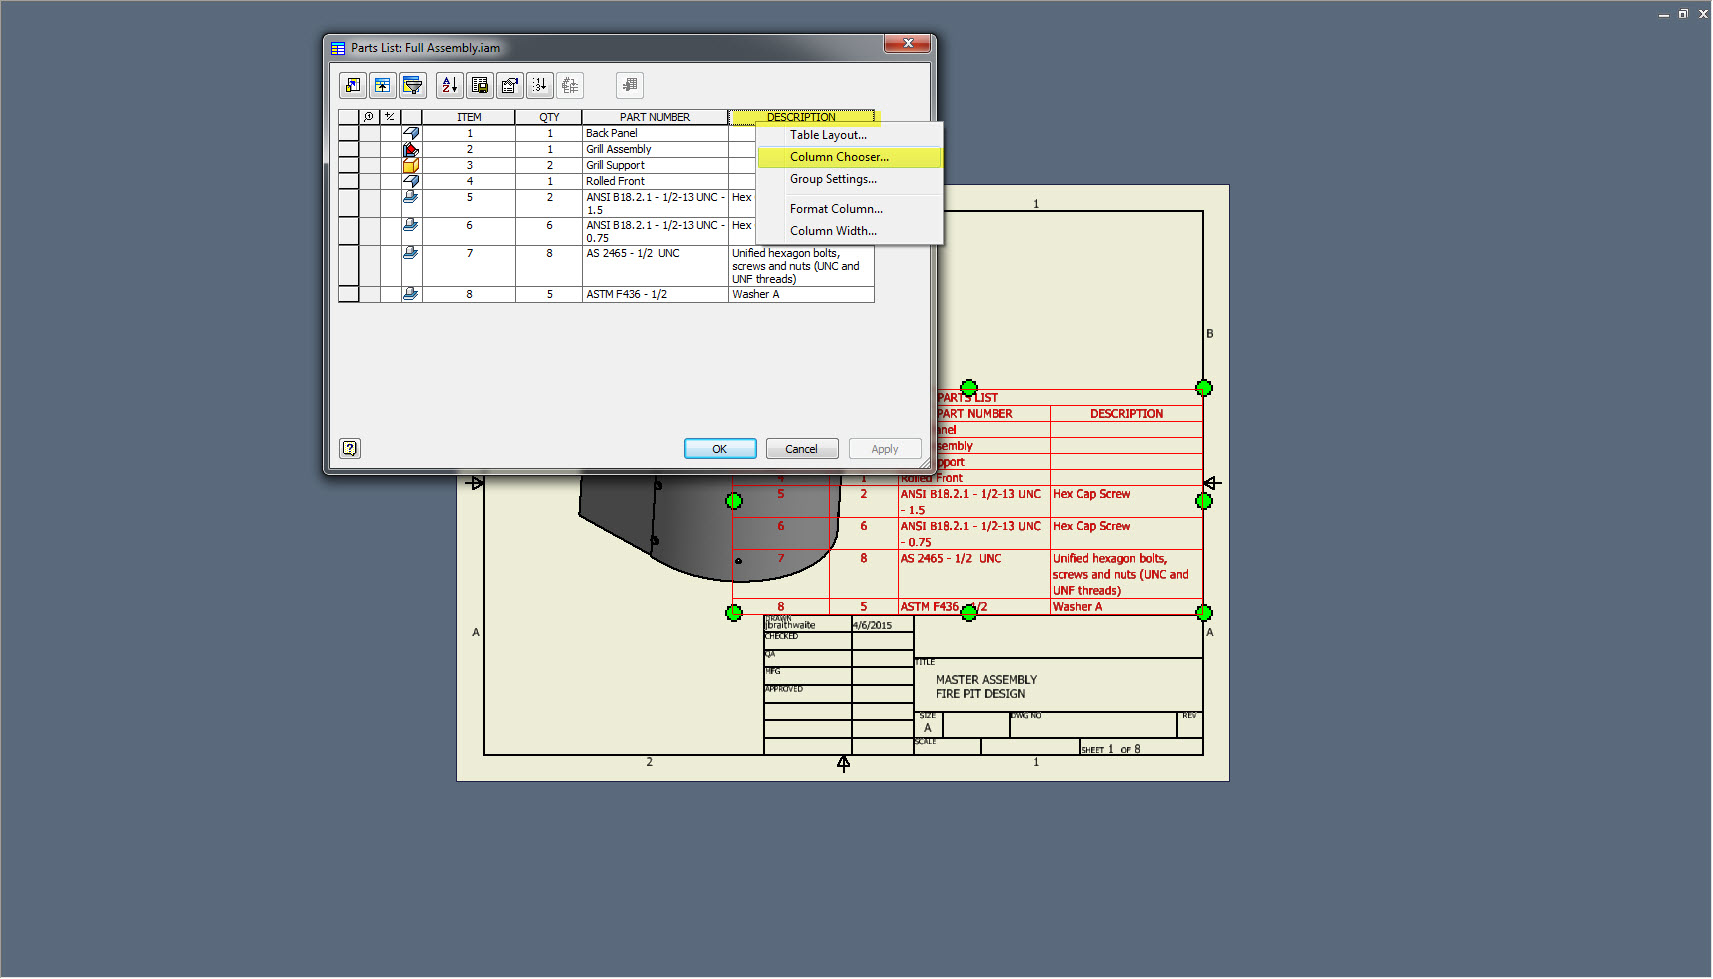Click the top-right green grip of drawing parts list
1713x979 pixels.
[x=1204, y=388]
